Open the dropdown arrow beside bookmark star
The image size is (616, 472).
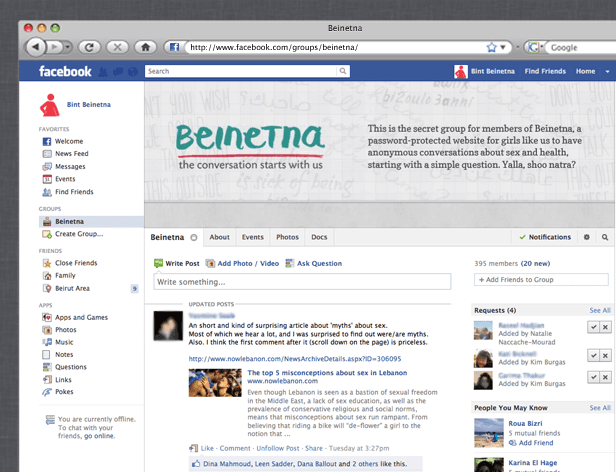(502, 48)
